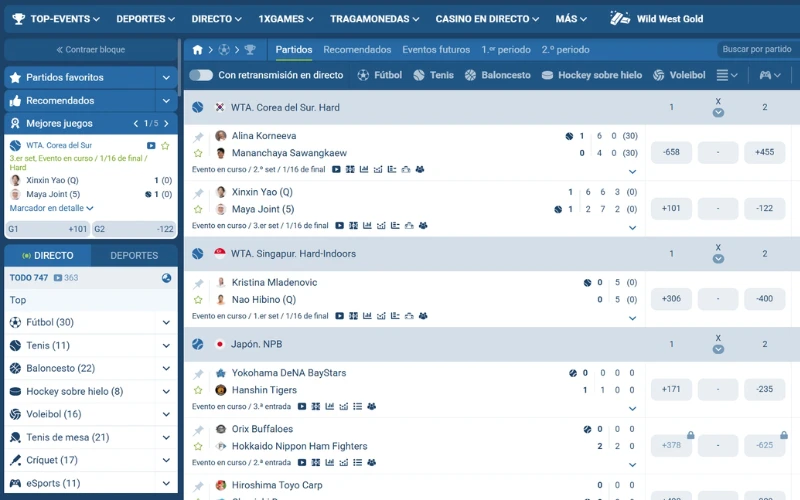Screen dimensions: 800x500
Task: Pin the Kristina Mladenovic match
Action: 198,283
